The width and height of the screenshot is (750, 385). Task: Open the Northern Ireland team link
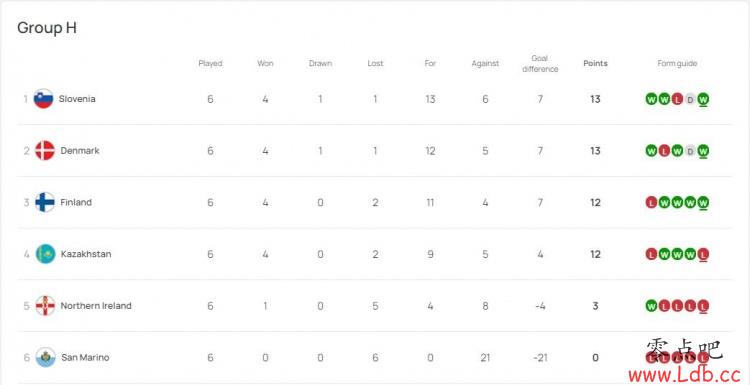pos(96,306)
